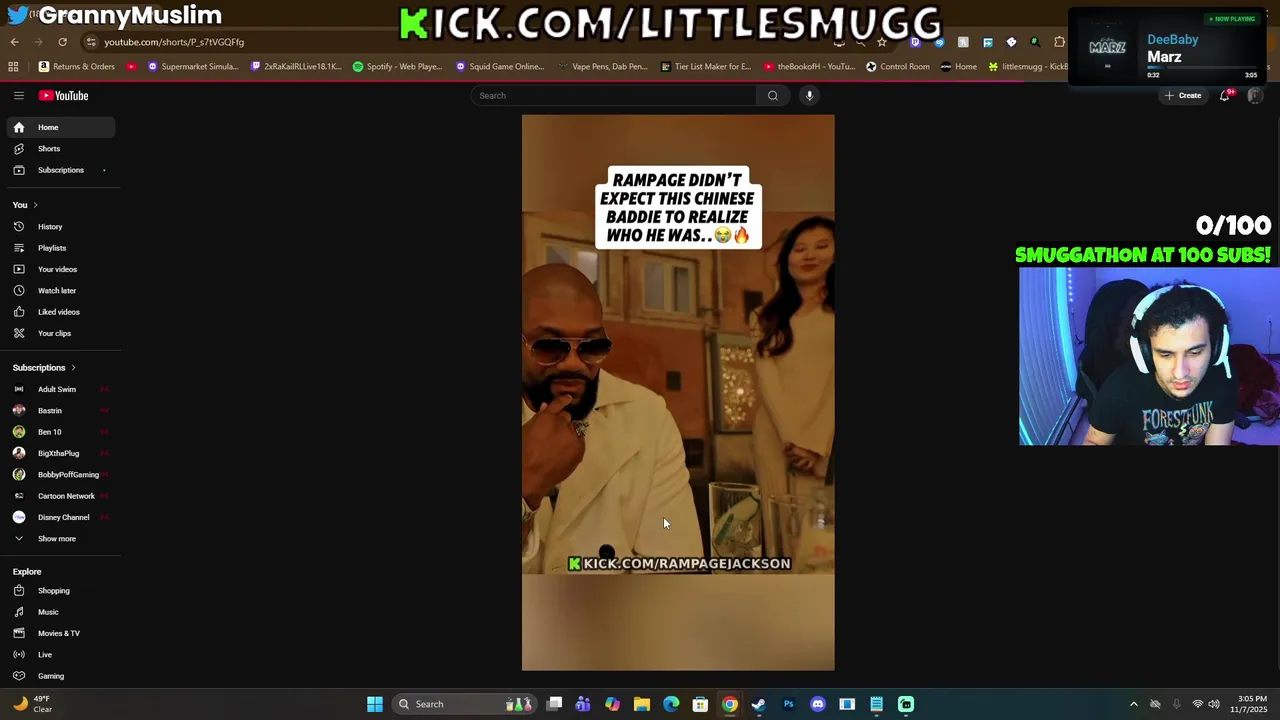Open Your clips in the sidebar
The width and height of the screenshot is (1280, 720).
60,333
